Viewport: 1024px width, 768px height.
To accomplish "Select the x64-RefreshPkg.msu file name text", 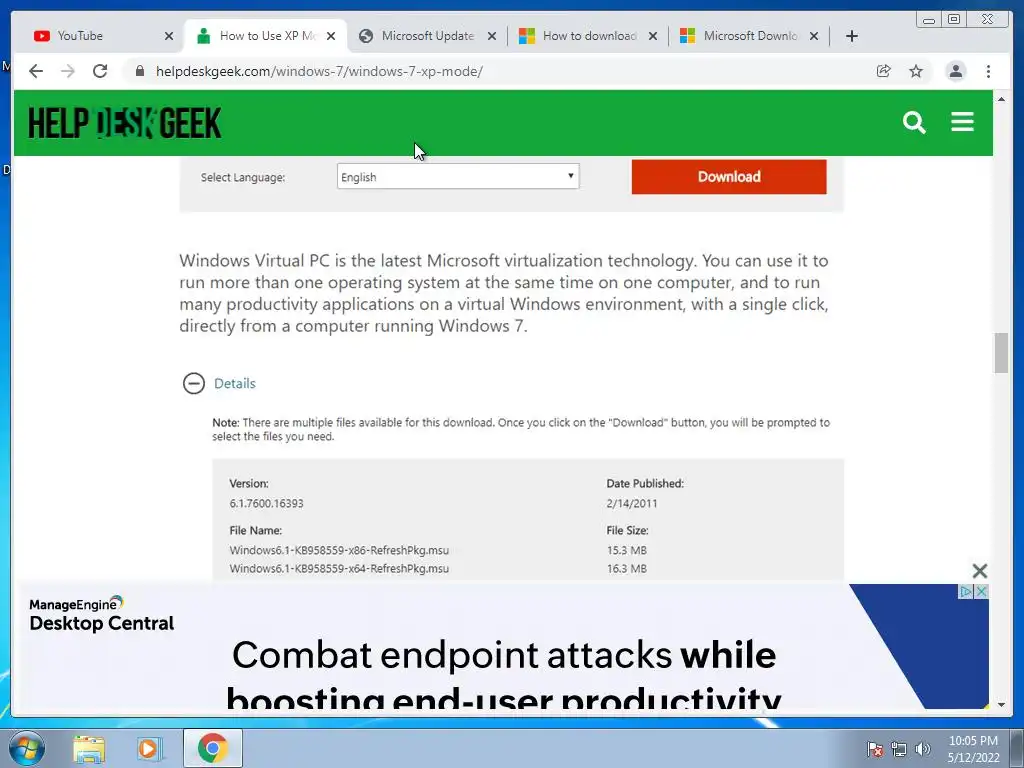I will point(339,568).
